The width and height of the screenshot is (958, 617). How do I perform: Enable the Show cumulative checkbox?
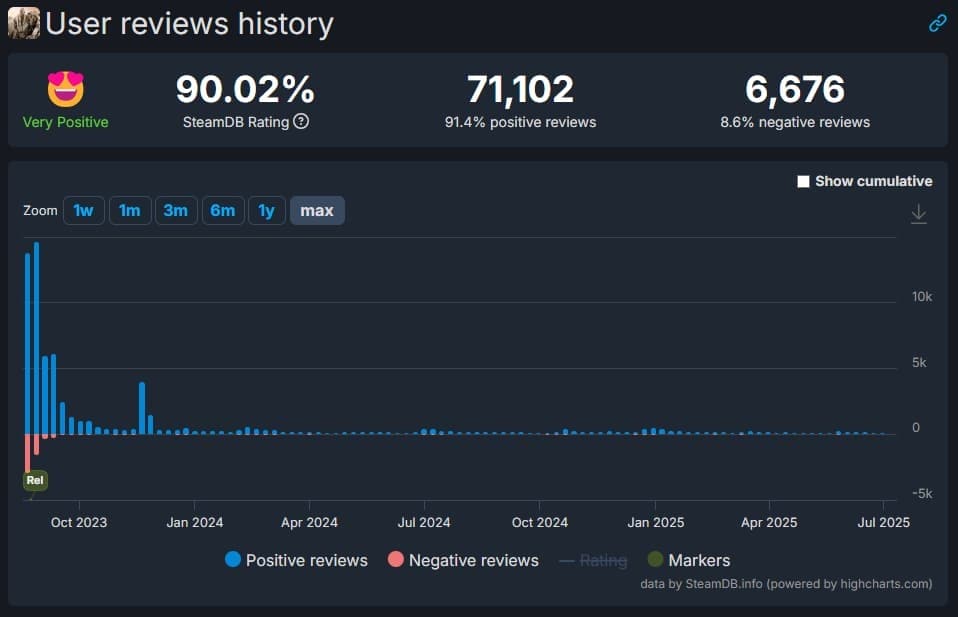point(803,181)
